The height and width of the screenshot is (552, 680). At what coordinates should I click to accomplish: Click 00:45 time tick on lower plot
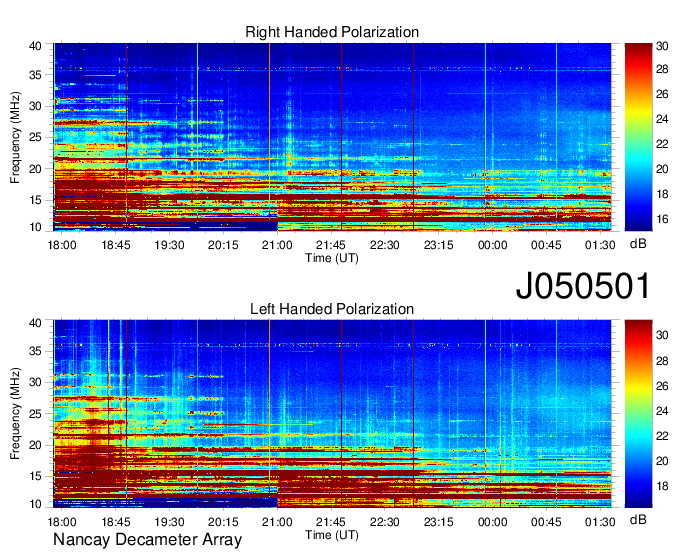(546, 522)
